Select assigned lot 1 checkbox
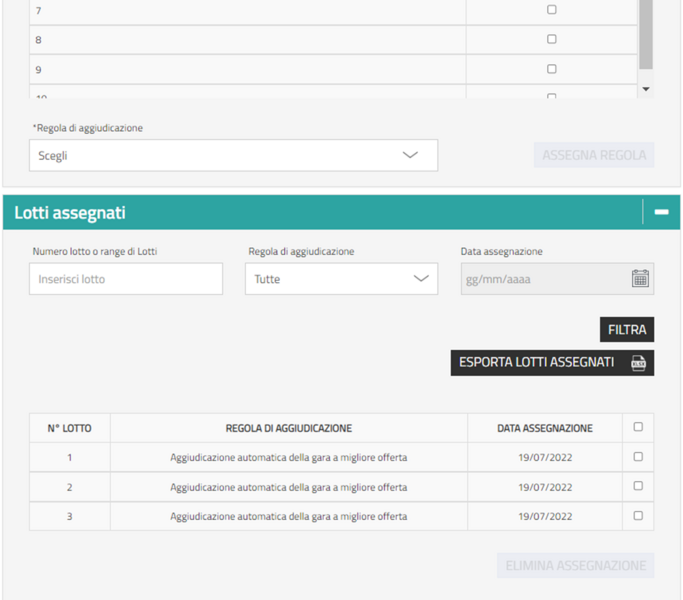Image resolution: width=683 pixels, height=600 pixels. pyautogui.click(x=638, y=457)
